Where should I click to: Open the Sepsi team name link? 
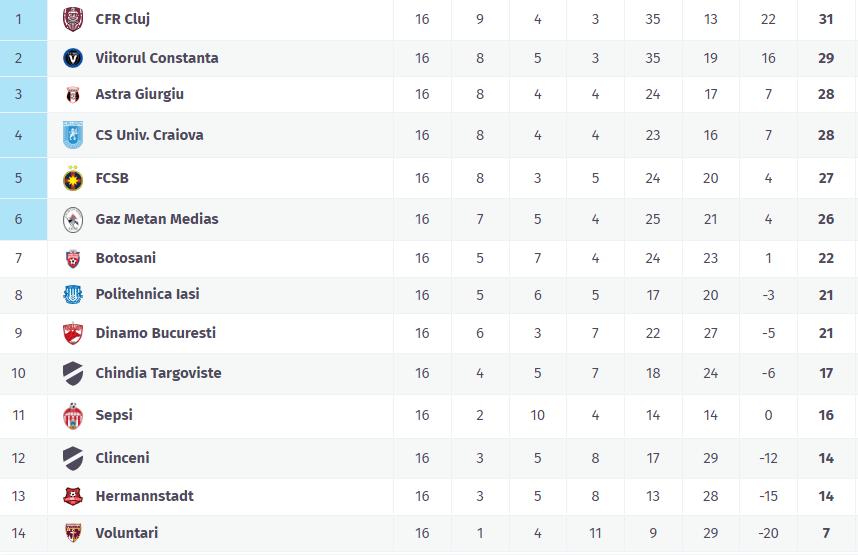pyautogui.click(x=114, y=415)
